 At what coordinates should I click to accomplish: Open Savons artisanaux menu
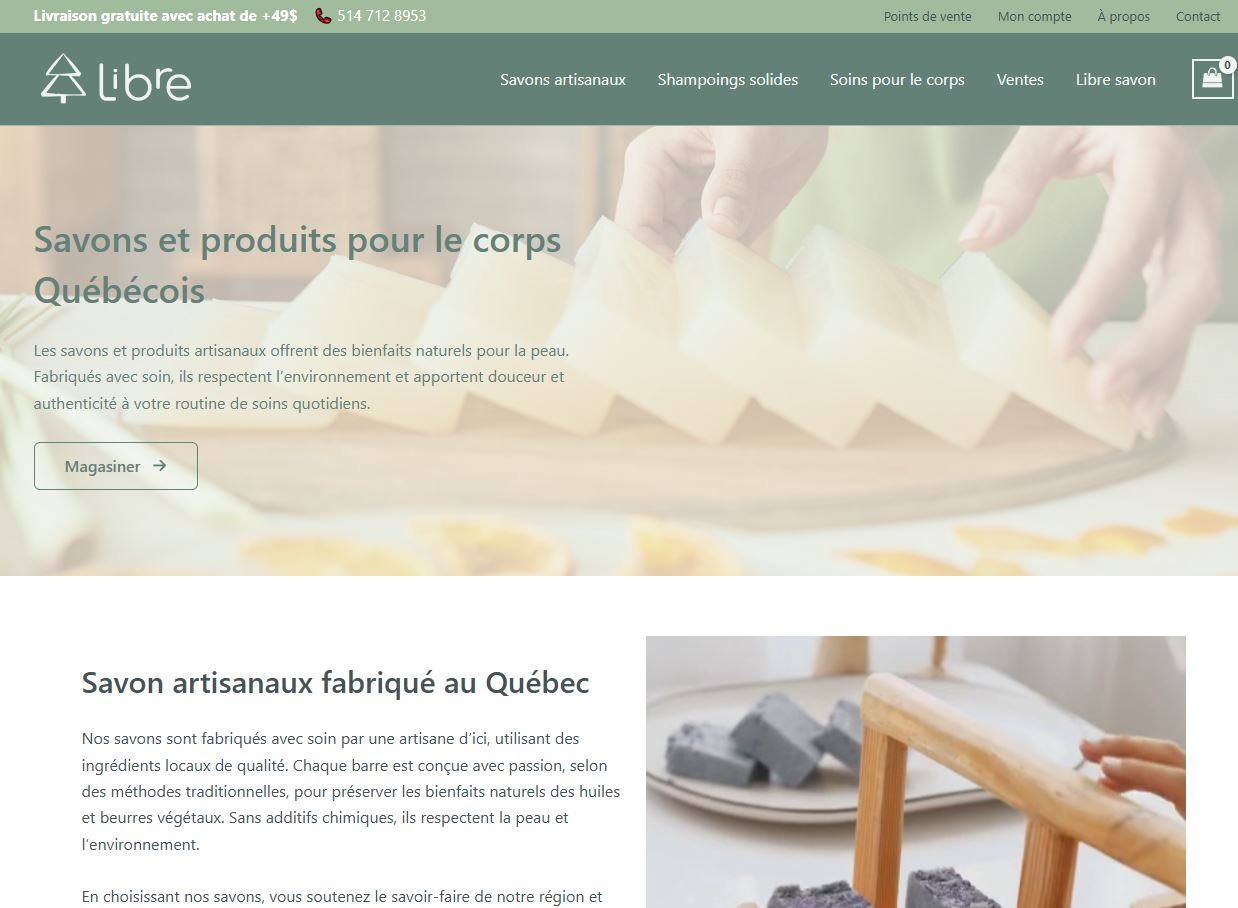click(x=563, y=80)
